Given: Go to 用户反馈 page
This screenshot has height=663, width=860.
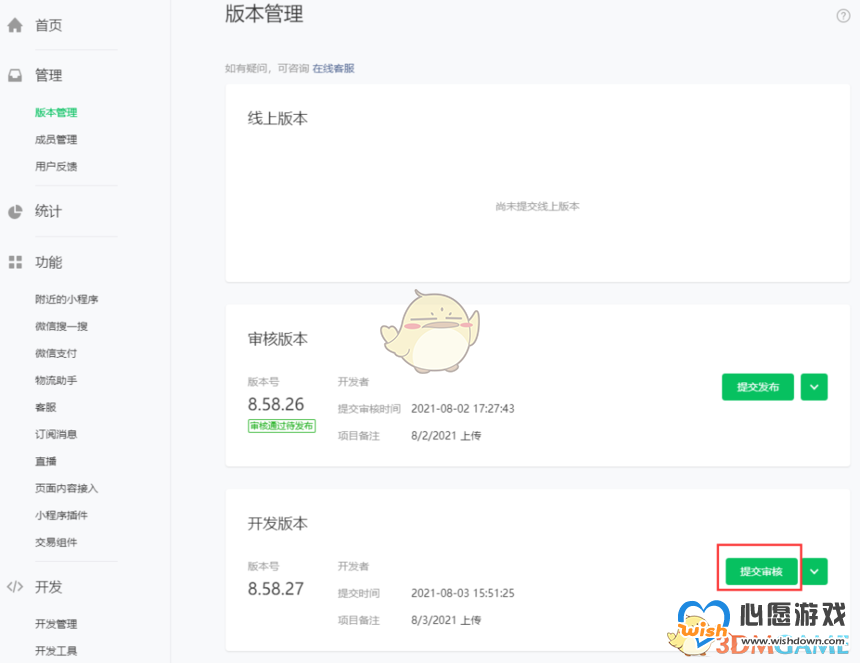Looking at the screenshot, I should point(56,167).
